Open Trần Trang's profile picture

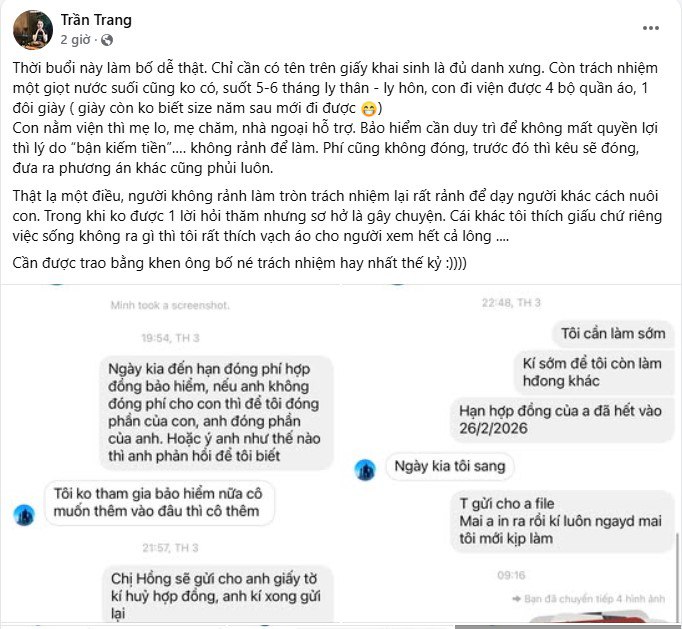click(x=33, y=30)
